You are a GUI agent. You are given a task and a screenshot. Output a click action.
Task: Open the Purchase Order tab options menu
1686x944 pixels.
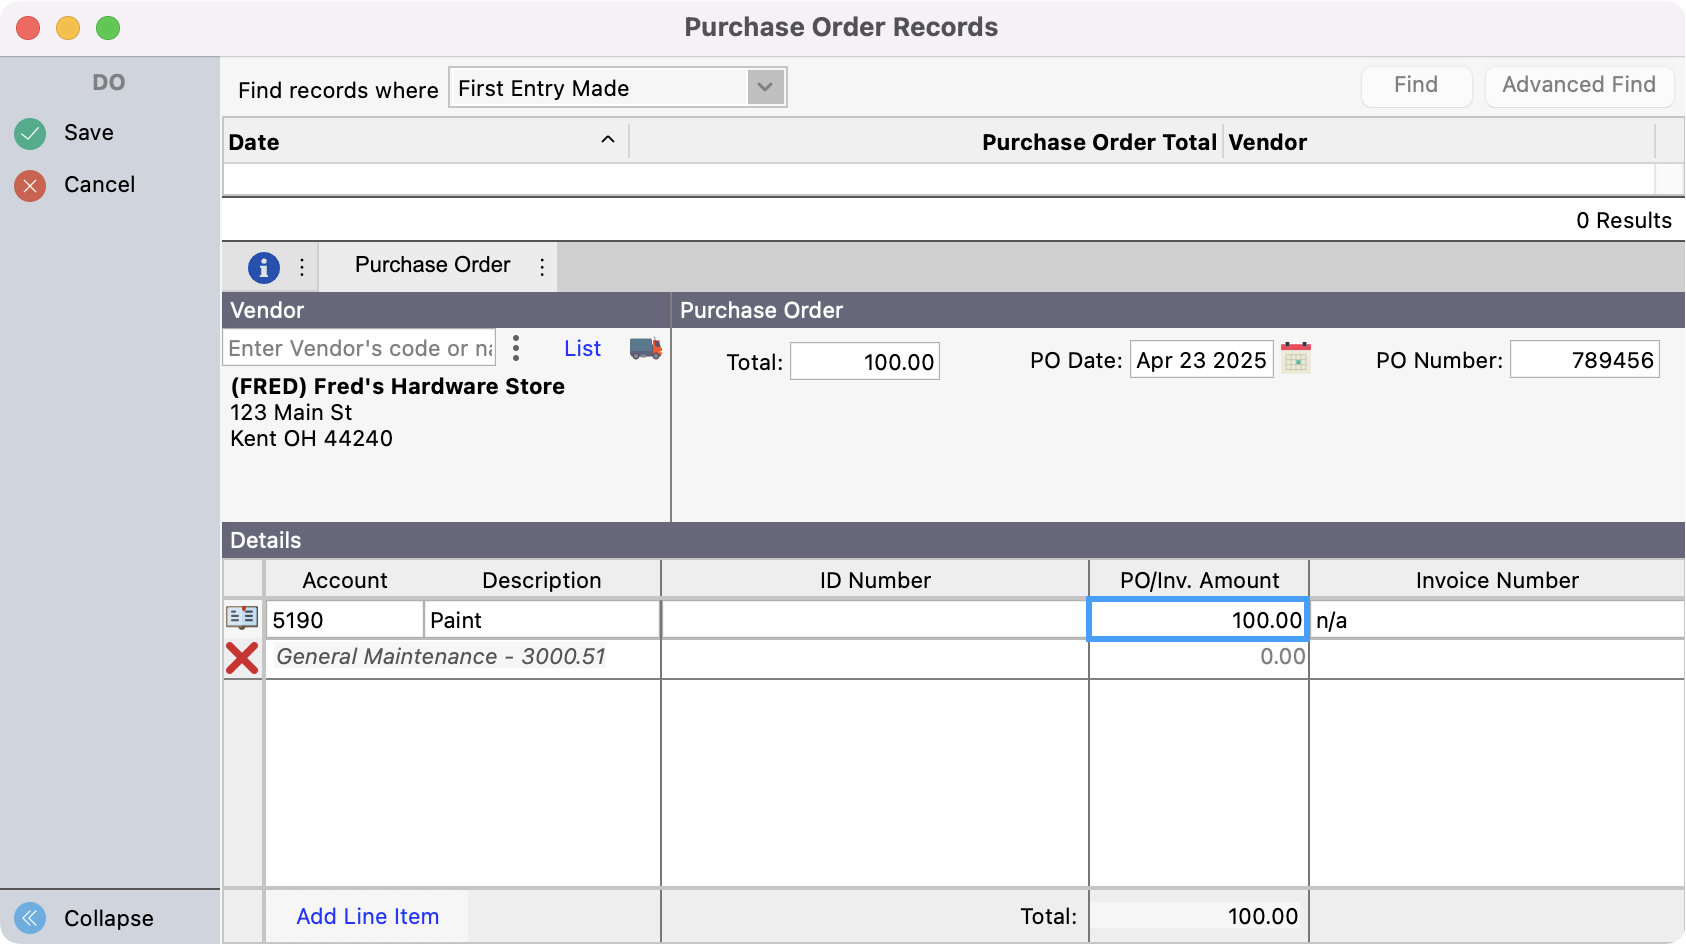tap(542, 267)
